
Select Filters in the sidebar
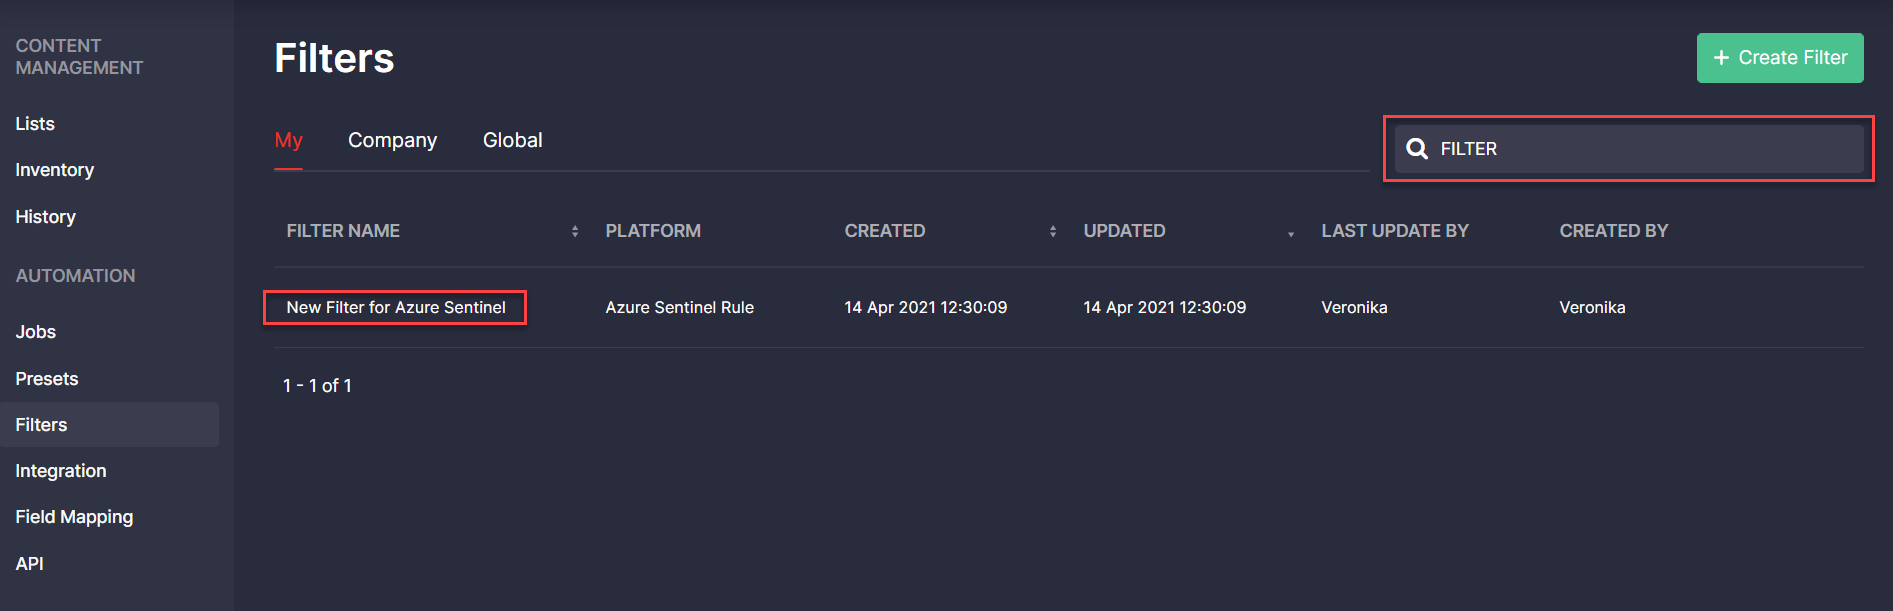coord(41,425)
